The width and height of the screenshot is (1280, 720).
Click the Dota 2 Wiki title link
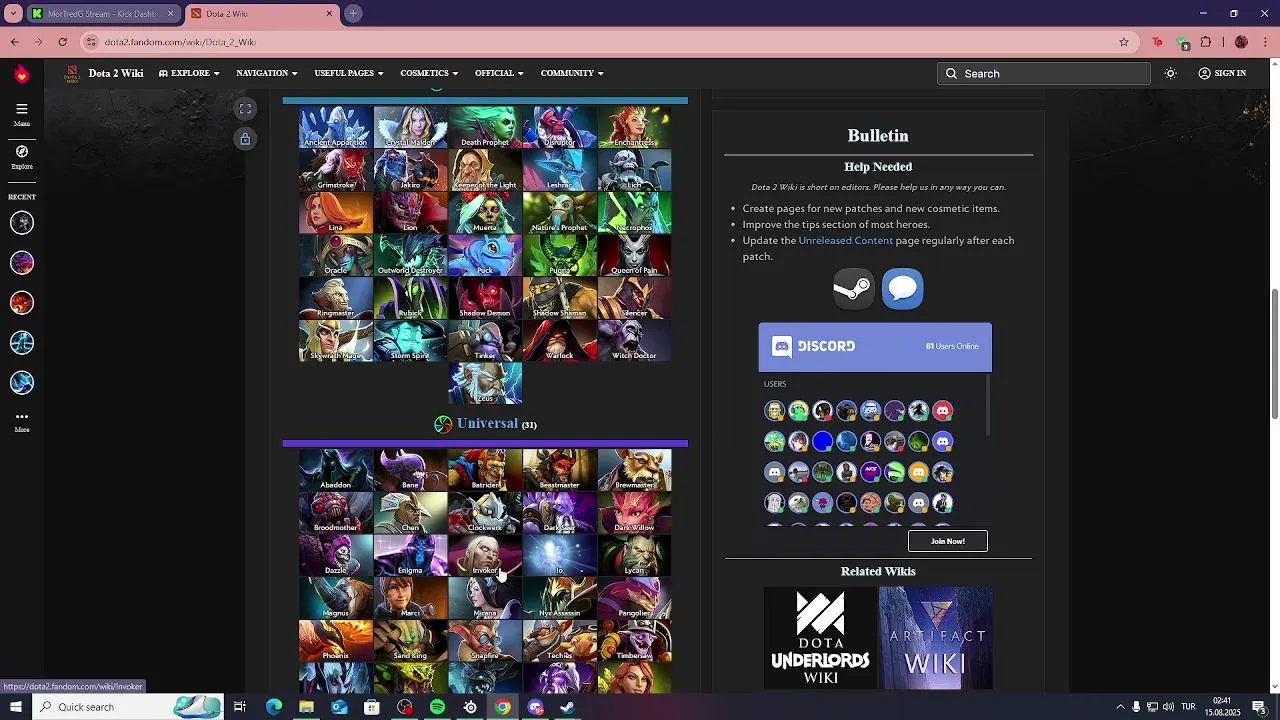pyautogui.click(x=116, y=73)
